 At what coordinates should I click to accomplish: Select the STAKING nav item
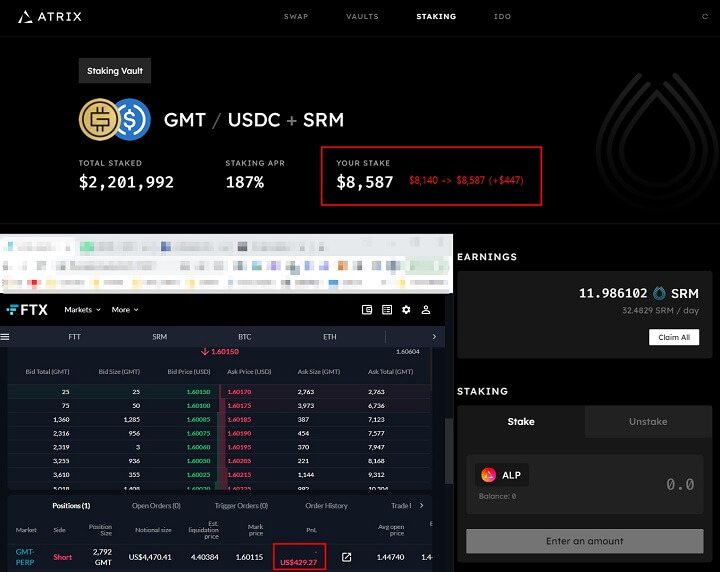pyautogui.click(x=436, y=17)
